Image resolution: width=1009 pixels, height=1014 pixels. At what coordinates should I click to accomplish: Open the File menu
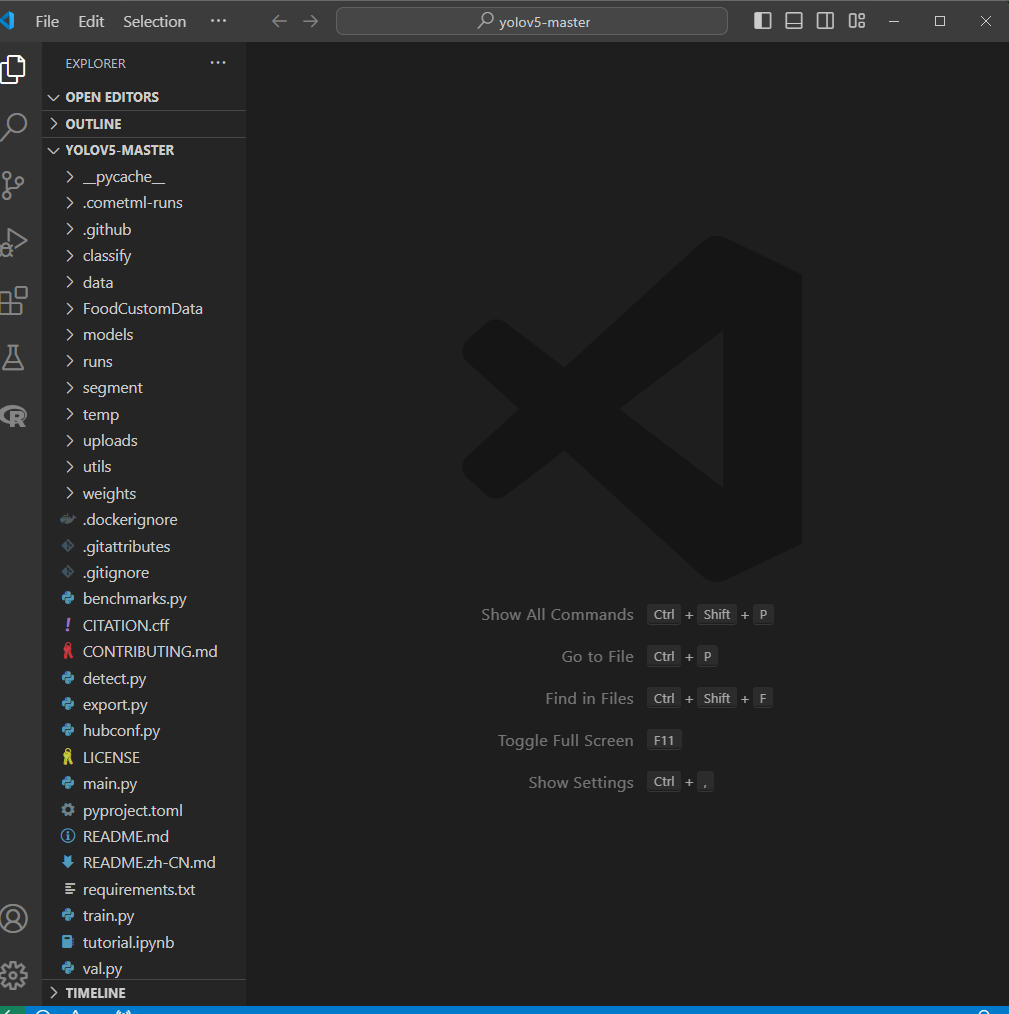(x=47, y=21)
